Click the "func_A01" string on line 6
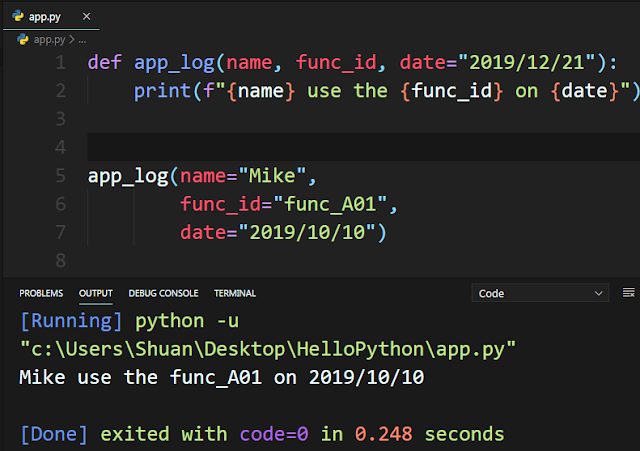The image size is (640, 451). pyautogui.click(x=330, y=204)
